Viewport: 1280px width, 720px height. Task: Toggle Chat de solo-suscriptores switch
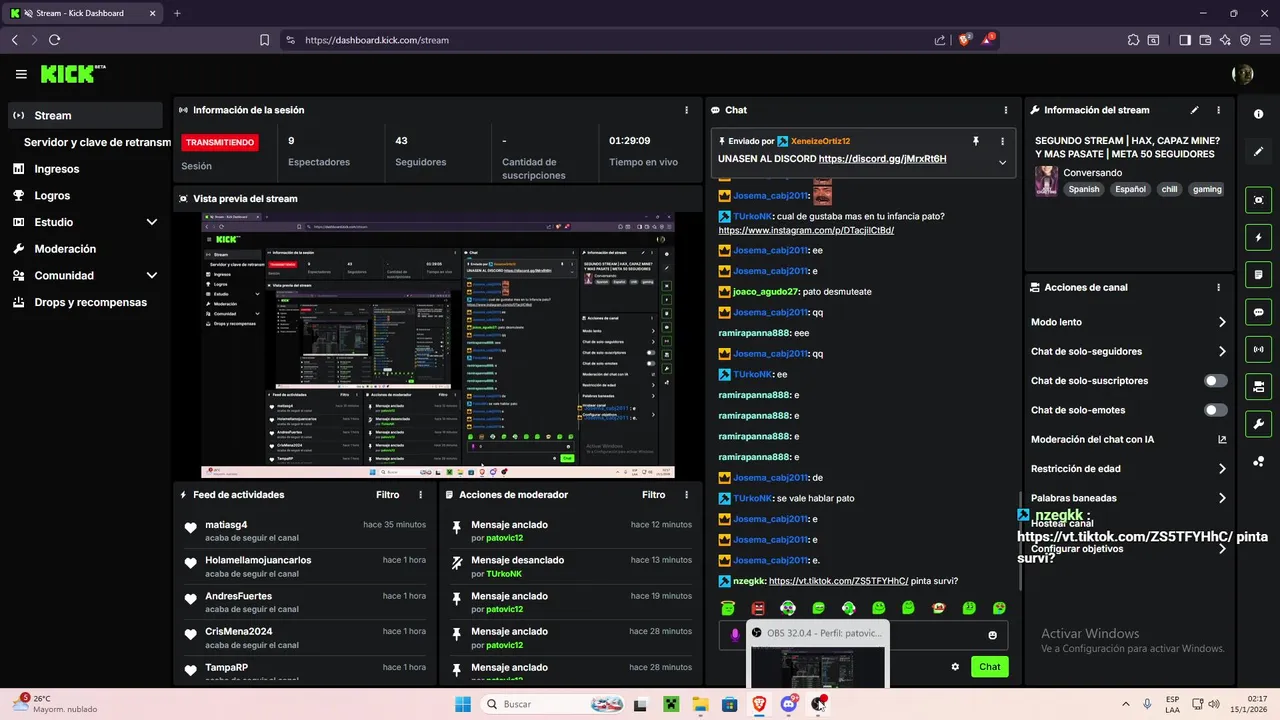1216,381
